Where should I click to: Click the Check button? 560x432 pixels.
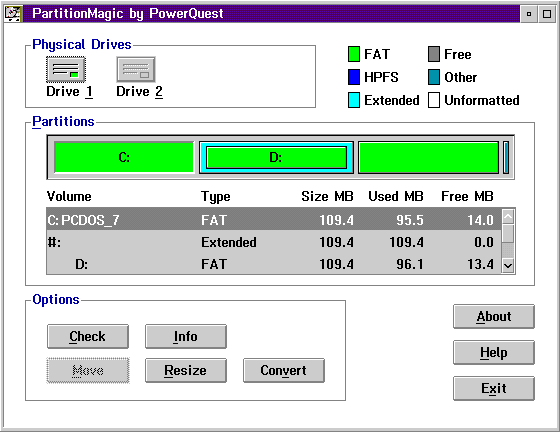pos(88,336)
